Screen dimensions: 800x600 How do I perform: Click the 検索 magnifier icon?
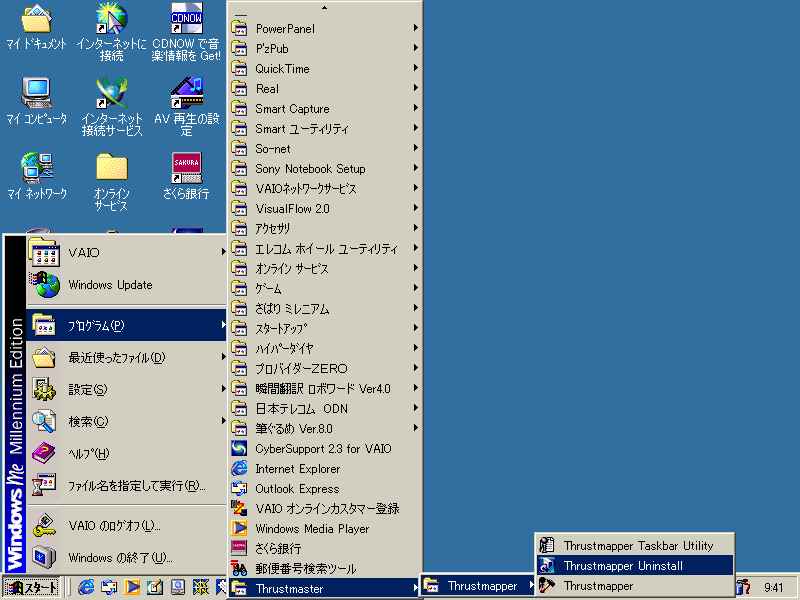click(44, 421)
